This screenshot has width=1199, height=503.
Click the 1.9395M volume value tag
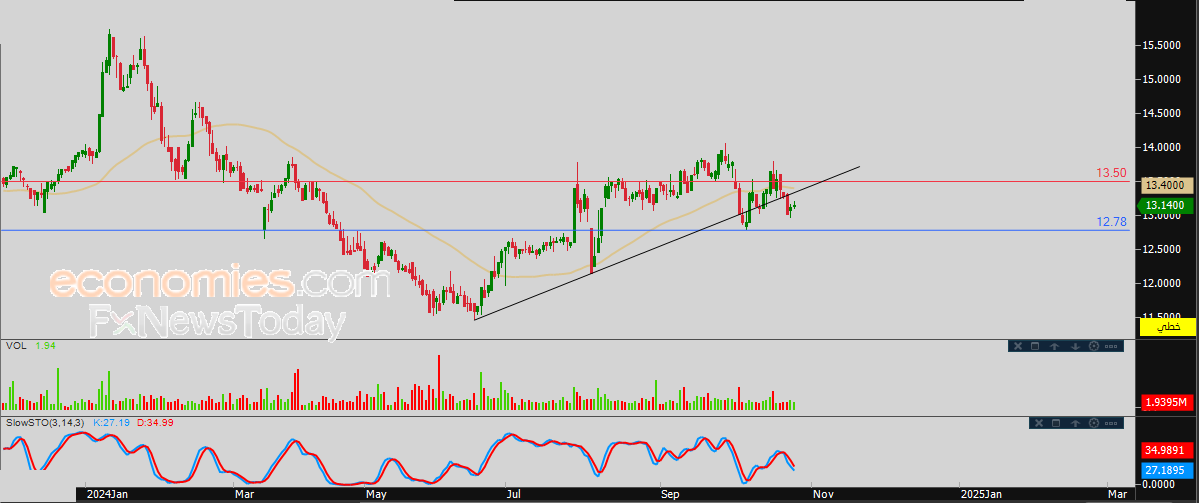click(x=1168, y=402)
